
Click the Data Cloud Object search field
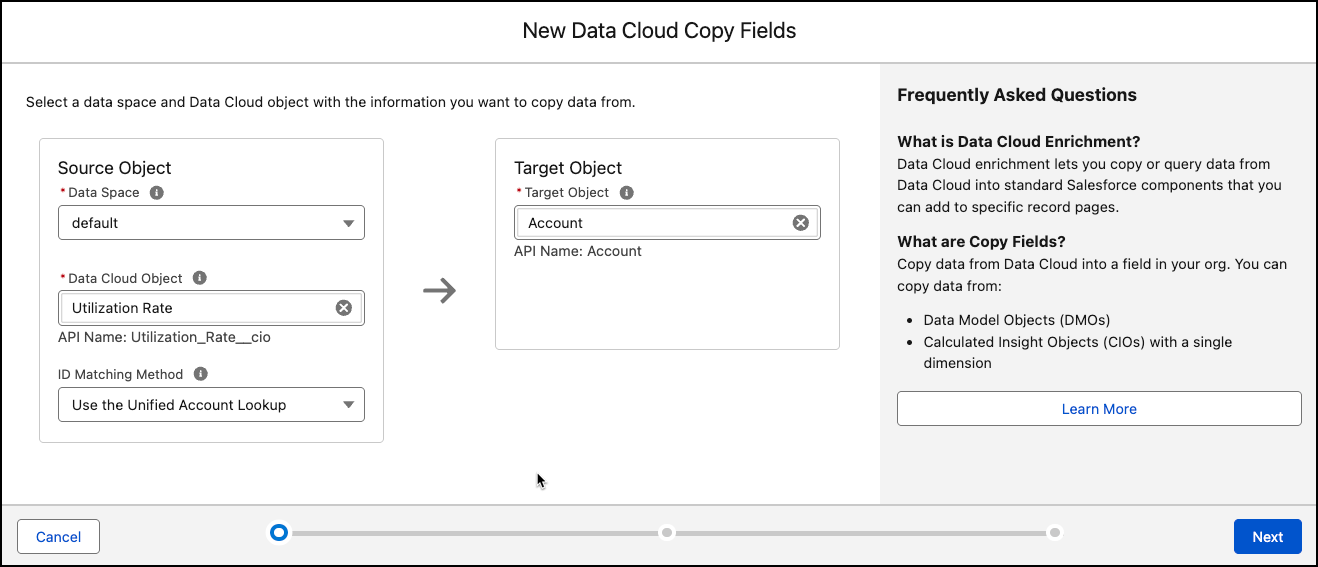[198, 308]
